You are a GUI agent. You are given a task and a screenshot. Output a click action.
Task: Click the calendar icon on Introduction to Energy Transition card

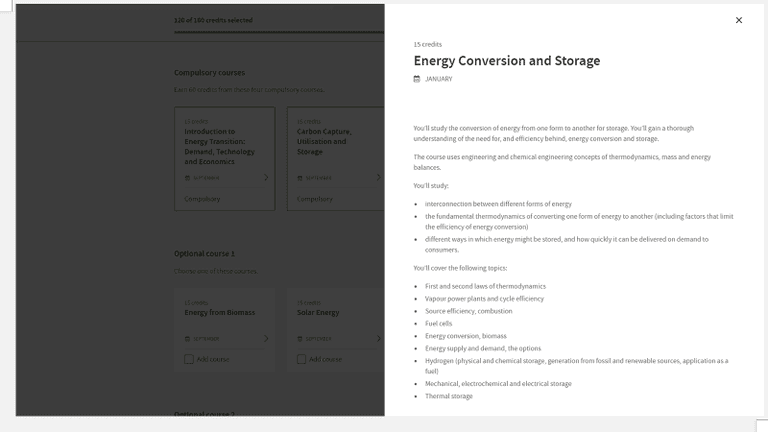187,178
